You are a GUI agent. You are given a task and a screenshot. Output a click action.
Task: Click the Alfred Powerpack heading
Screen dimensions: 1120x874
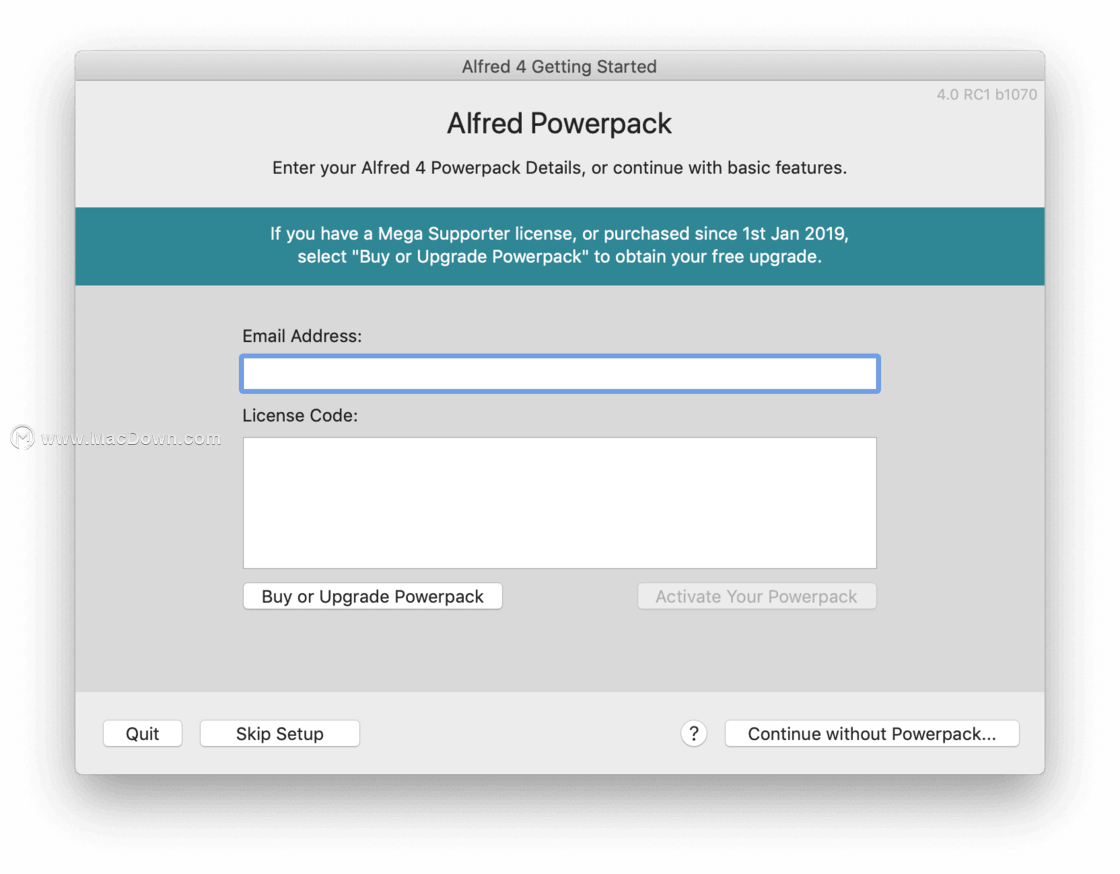click(x=559, y=124)
